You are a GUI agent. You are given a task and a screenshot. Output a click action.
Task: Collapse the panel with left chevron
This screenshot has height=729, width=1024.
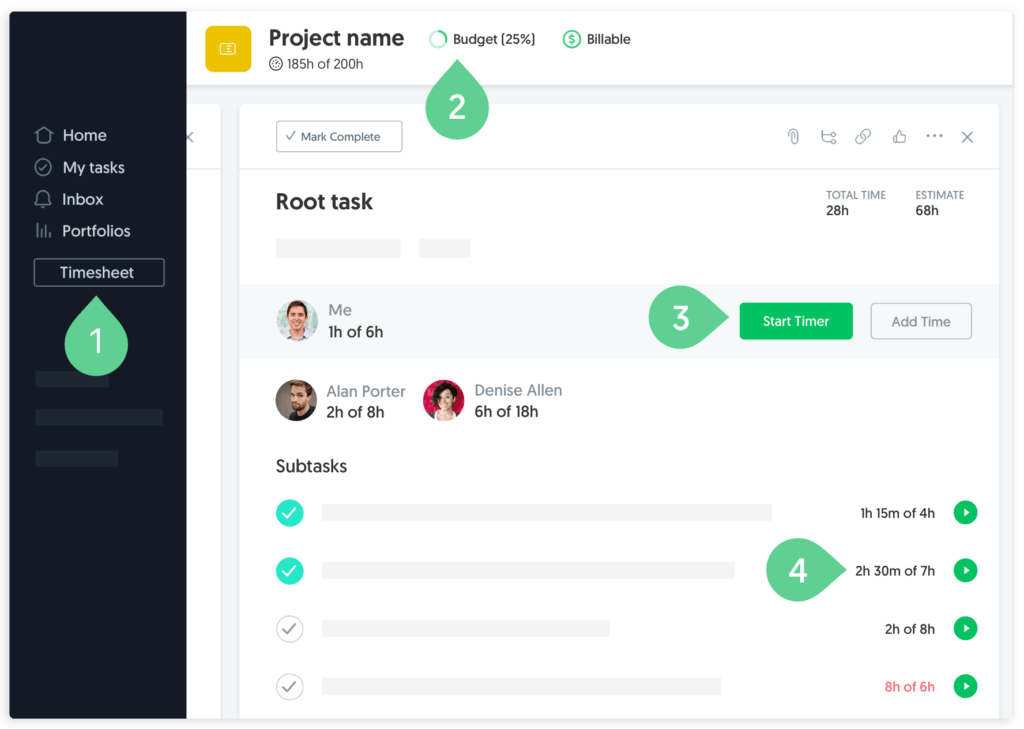point(190,137)
